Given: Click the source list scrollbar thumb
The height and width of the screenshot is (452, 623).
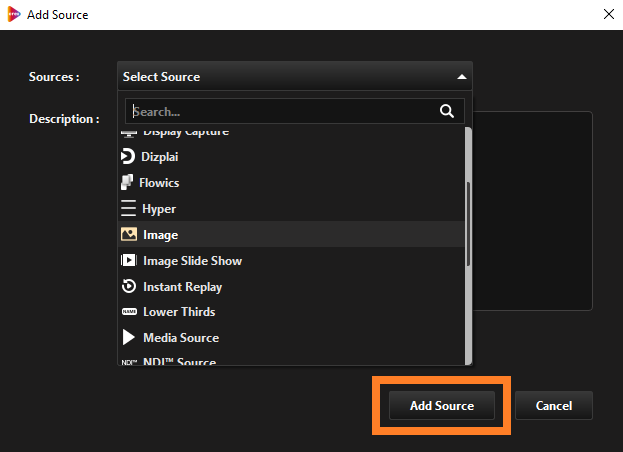Looking at the screenshot, I should [468, 224].
